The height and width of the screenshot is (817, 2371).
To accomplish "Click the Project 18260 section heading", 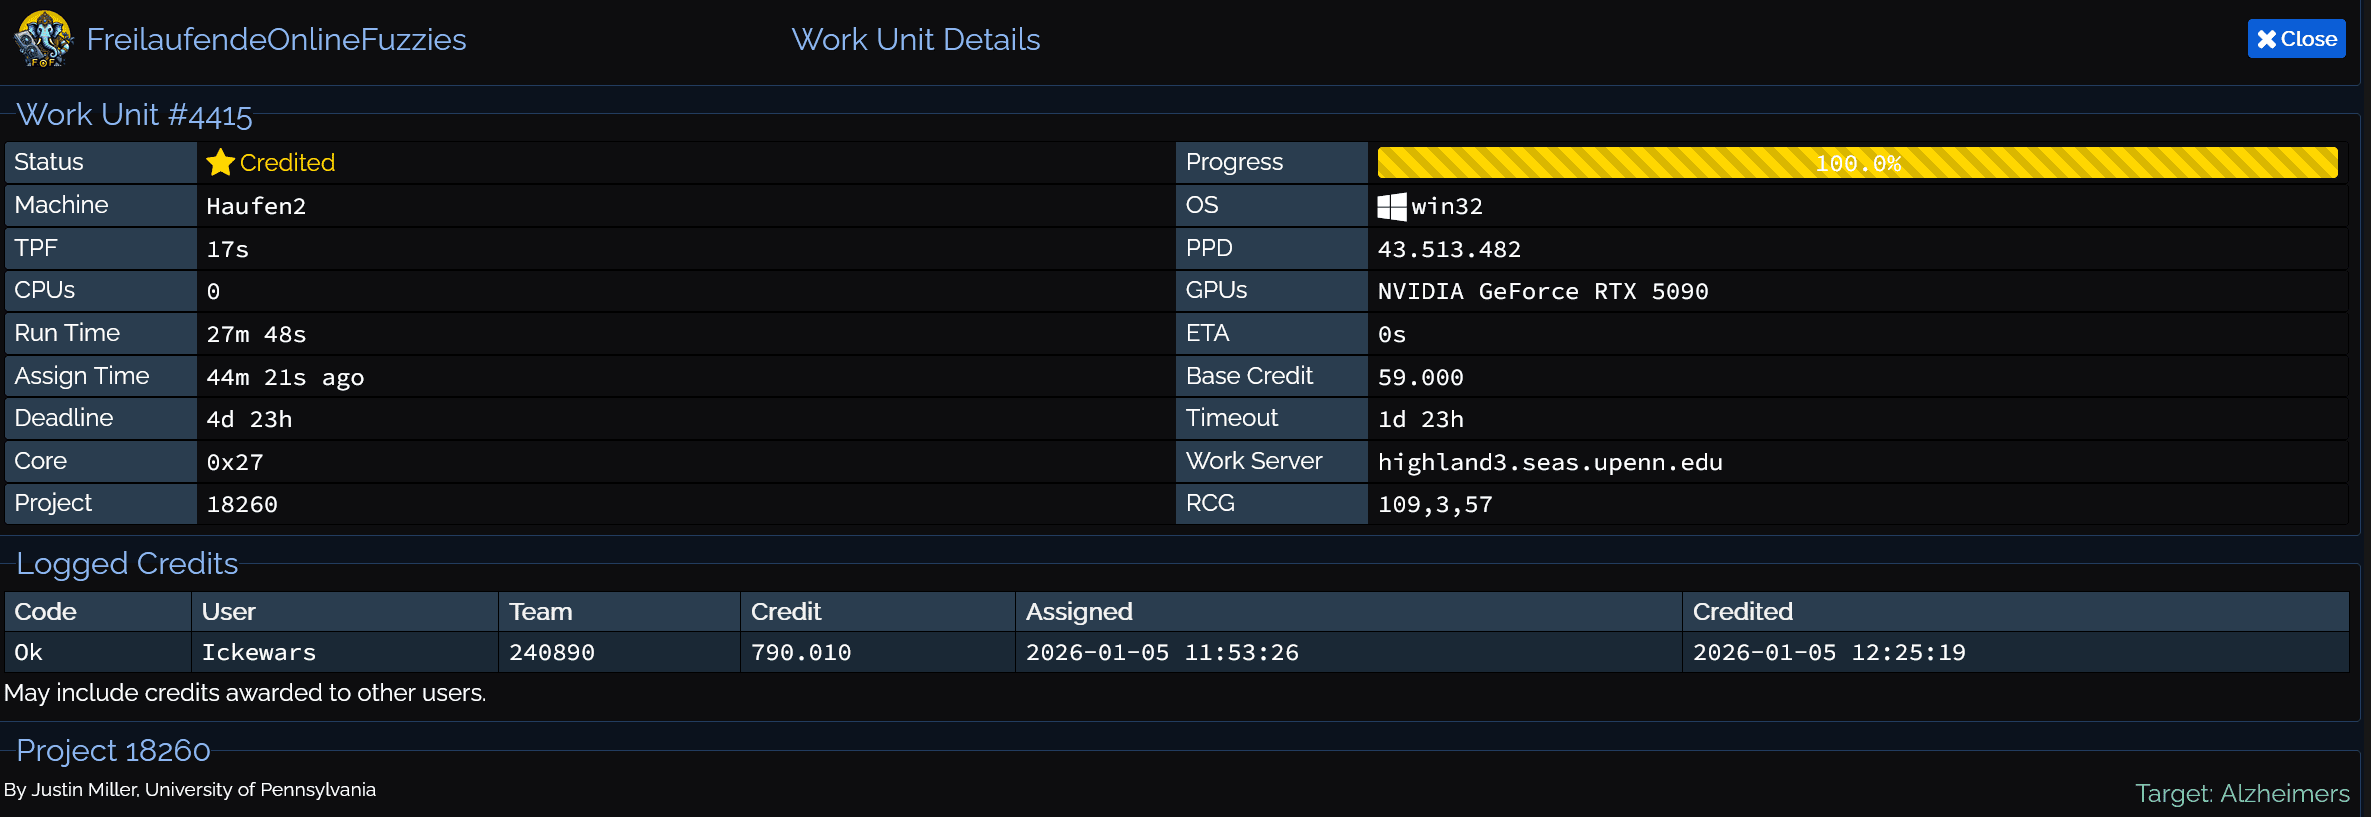I will click(113, 750).
